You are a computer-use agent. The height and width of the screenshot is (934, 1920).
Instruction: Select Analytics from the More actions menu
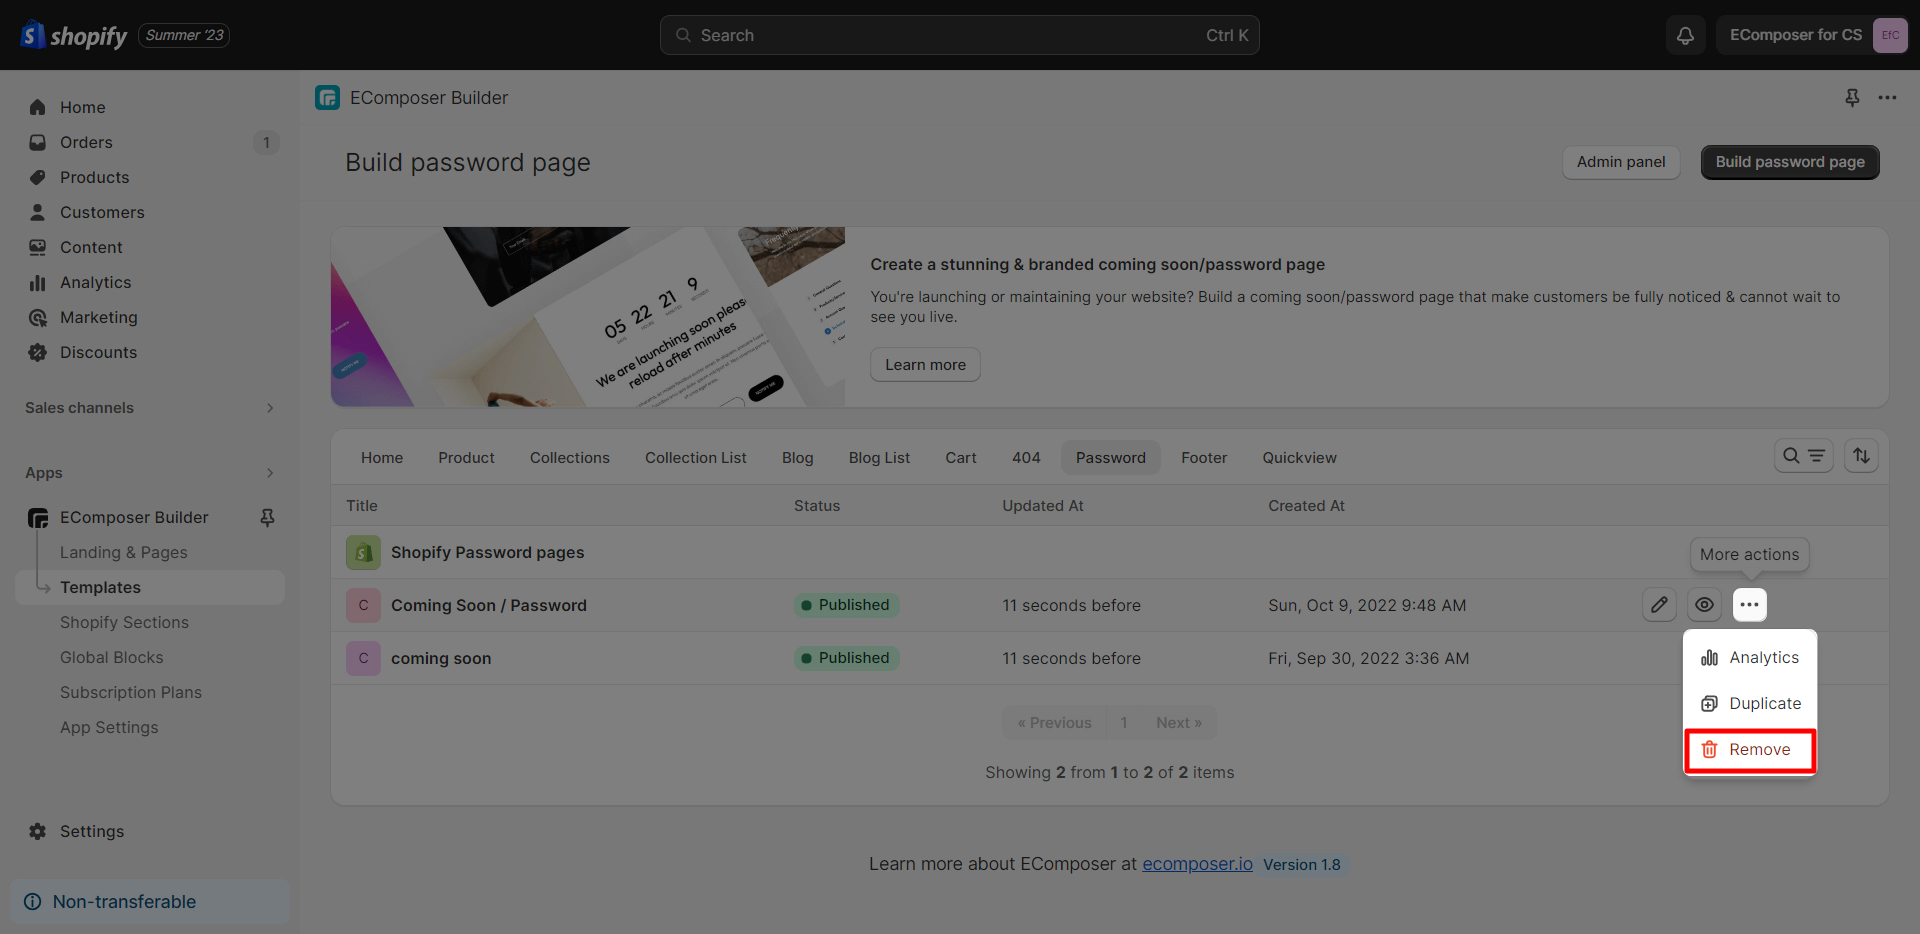pos(1750,658)
